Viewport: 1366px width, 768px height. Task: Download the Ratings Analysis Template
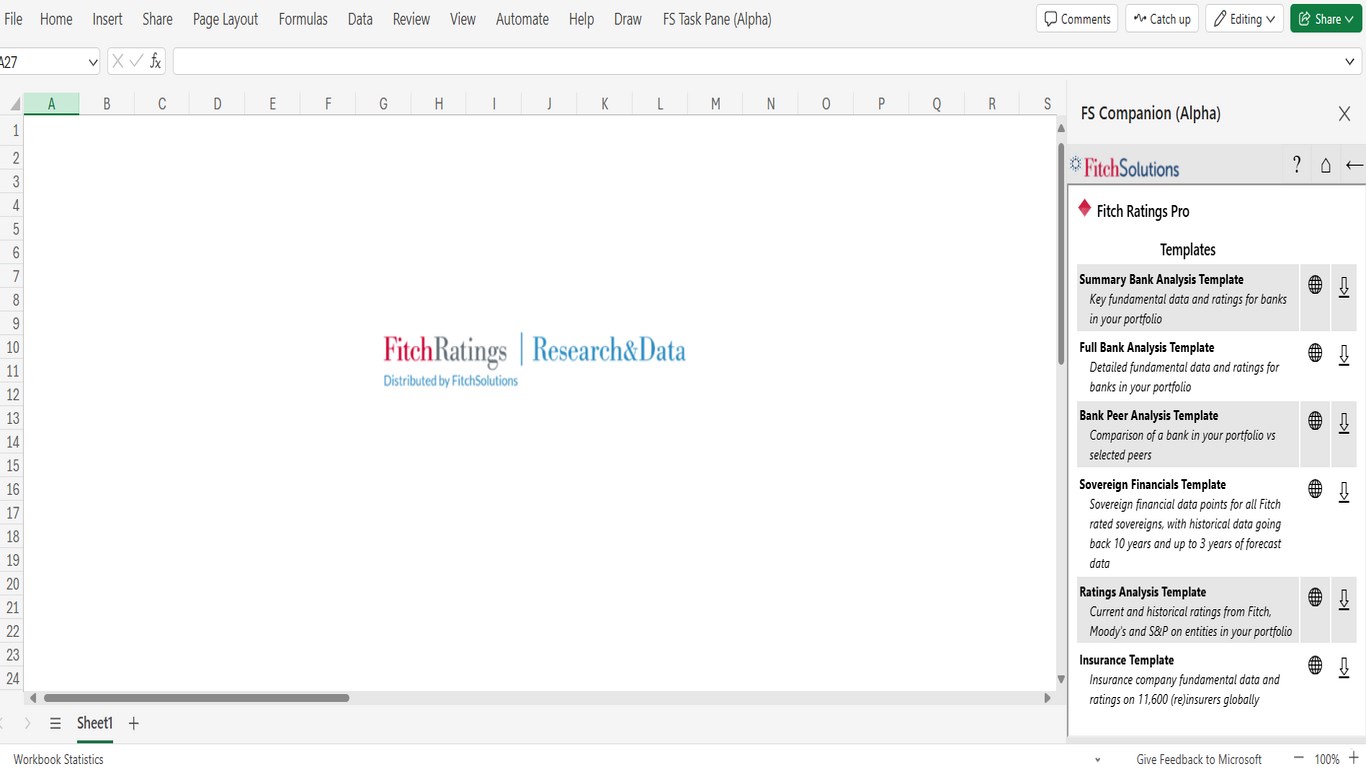1344,599
